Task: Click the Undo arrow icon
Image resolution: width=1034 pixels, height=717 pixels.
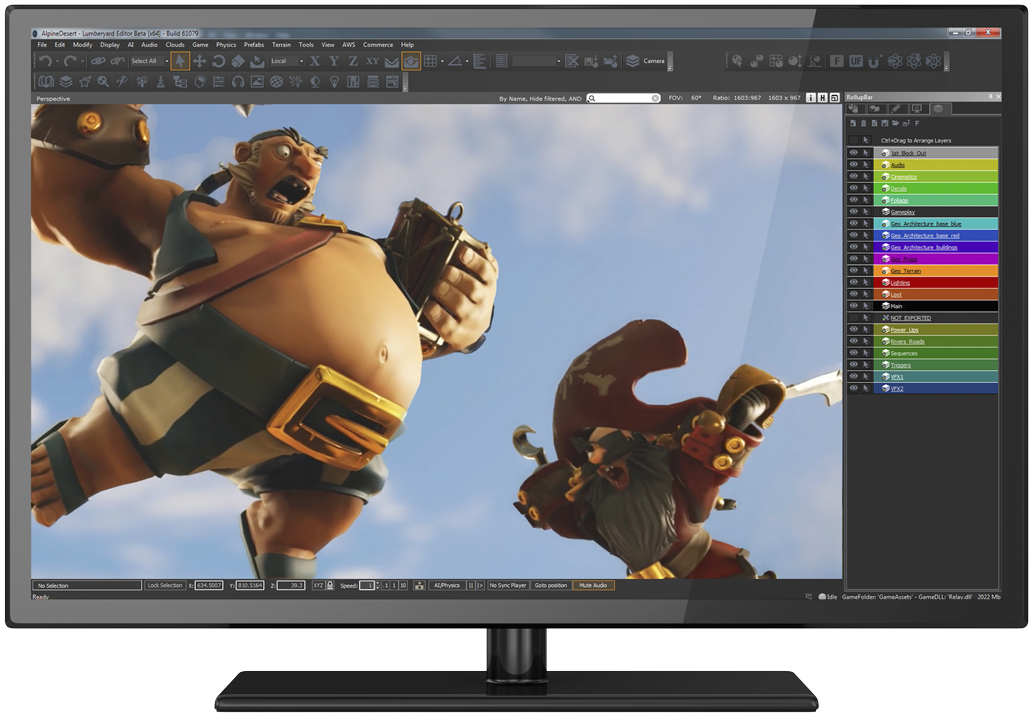Action: click(45, 61)
